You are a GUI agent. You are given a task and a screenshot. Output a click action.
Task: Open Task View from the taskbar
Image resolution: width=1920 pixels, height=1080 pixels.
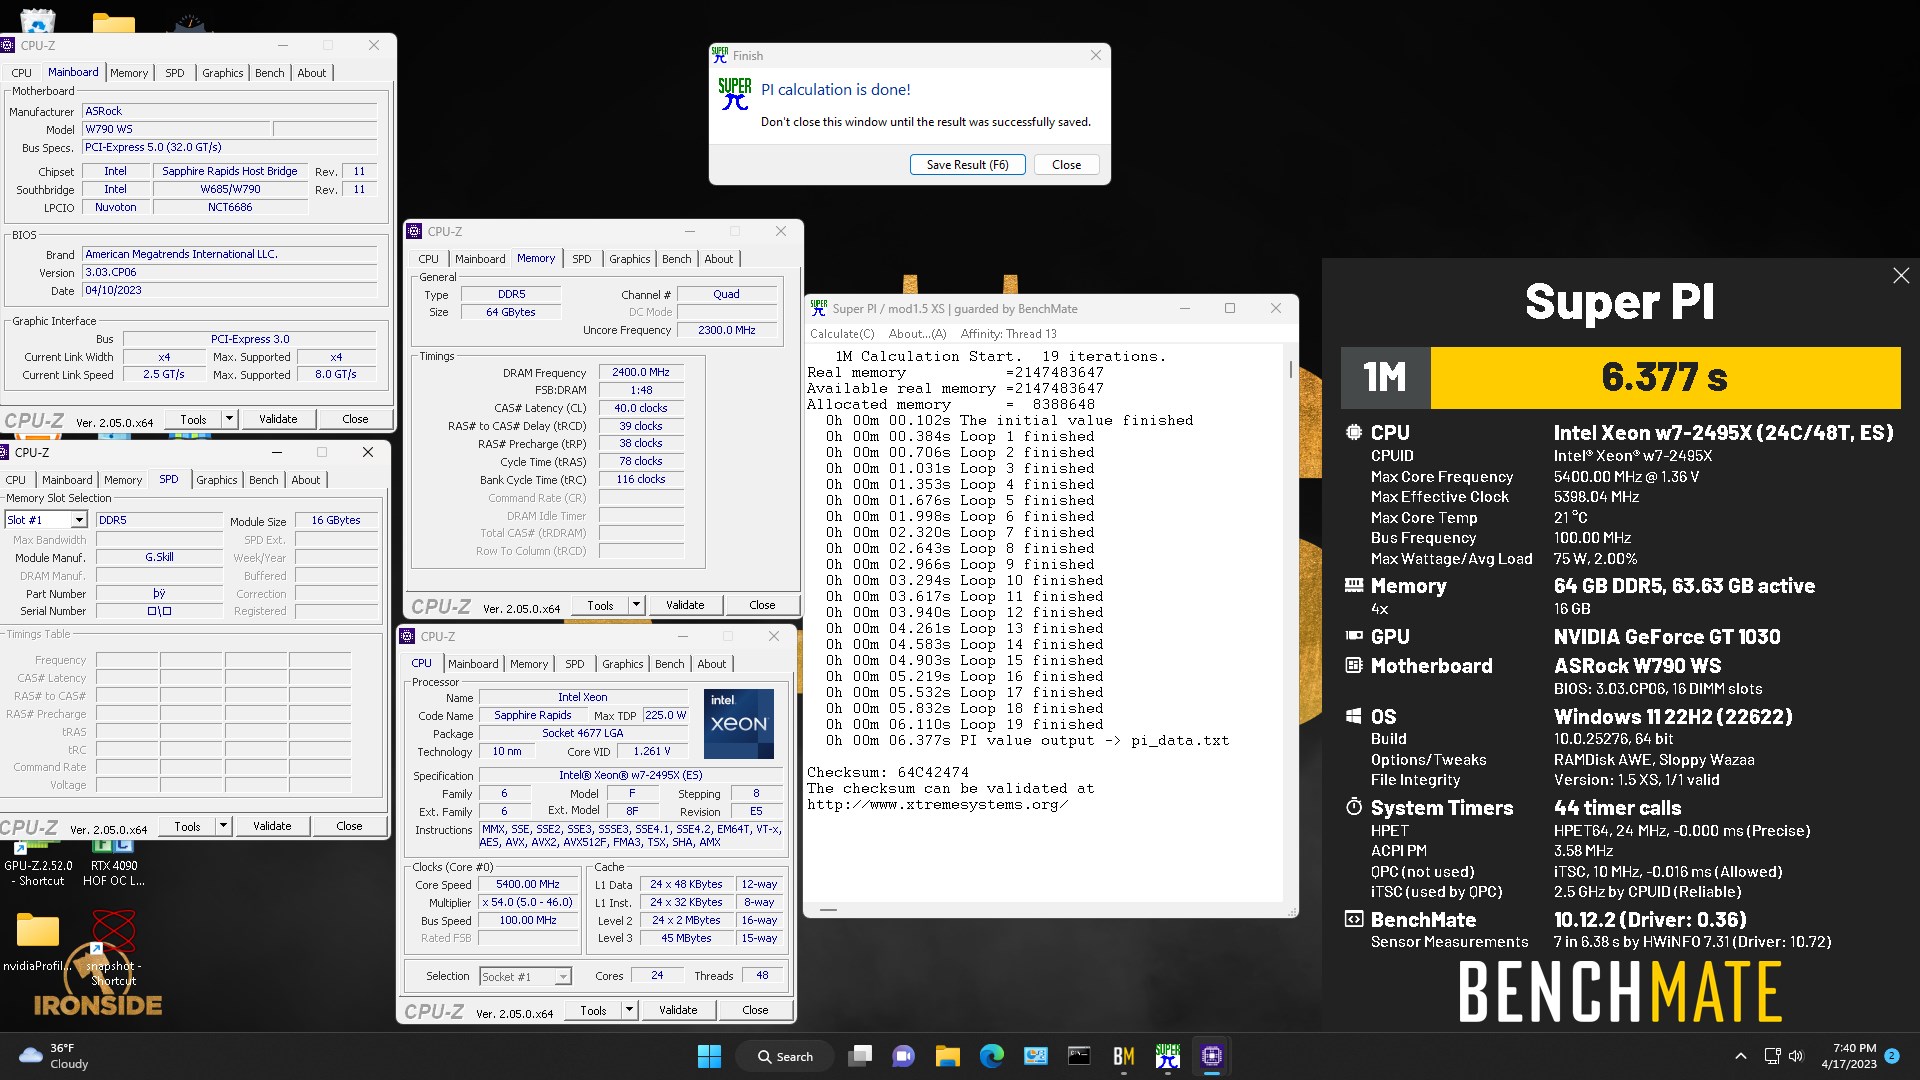[x=859, y=1056]
